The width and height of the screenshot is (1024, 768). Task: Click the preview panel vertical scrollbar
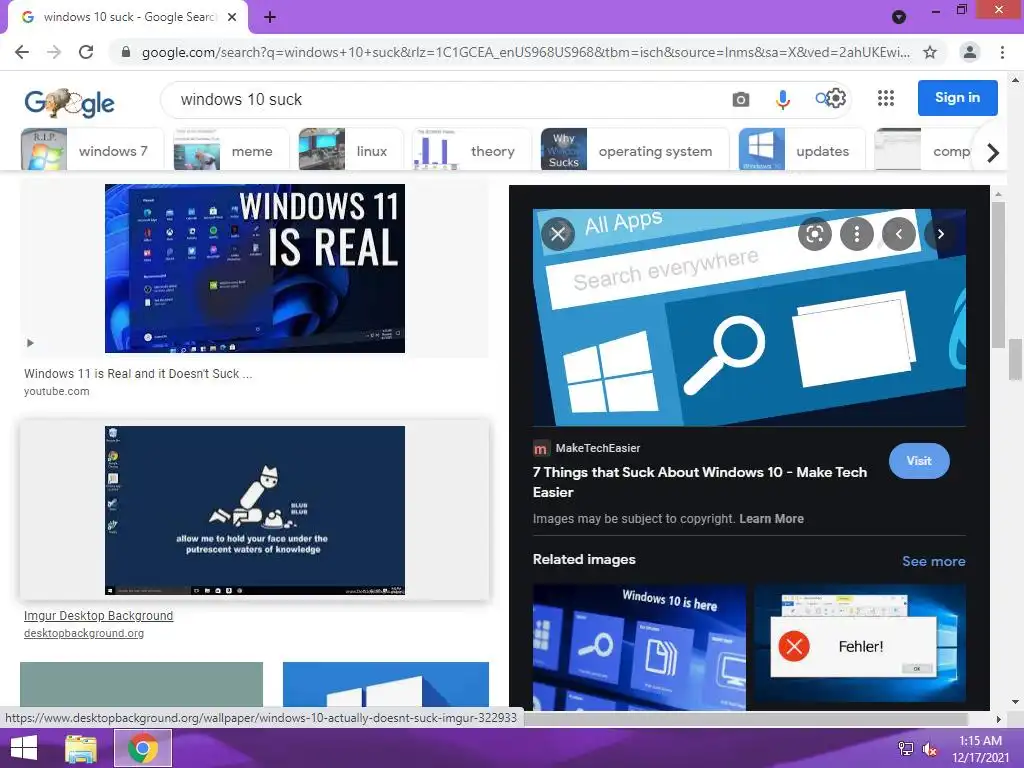click(x=998, y=274)
